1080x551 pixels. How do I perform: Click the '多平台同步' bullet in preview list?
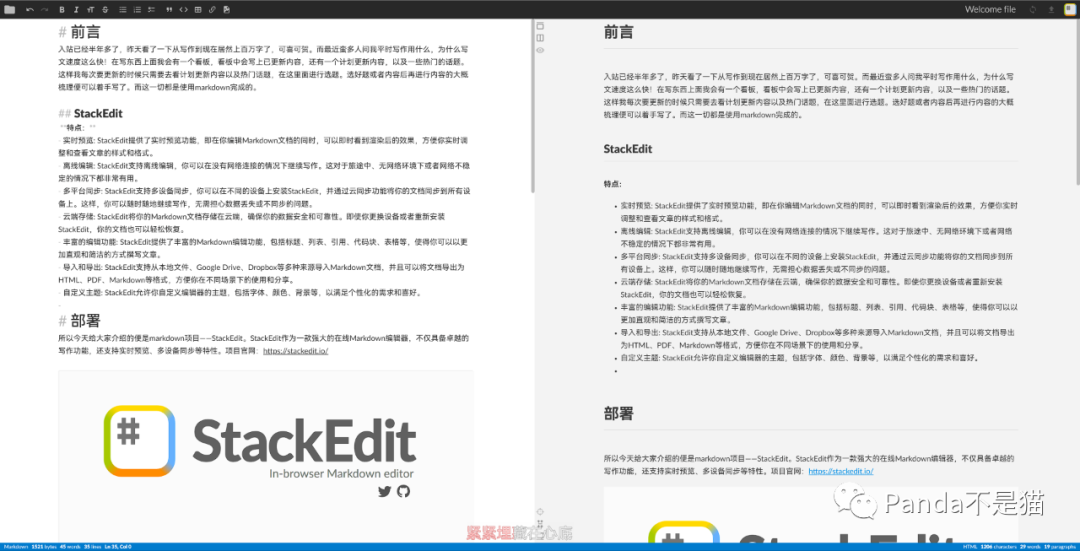click(x=818, y=263)
